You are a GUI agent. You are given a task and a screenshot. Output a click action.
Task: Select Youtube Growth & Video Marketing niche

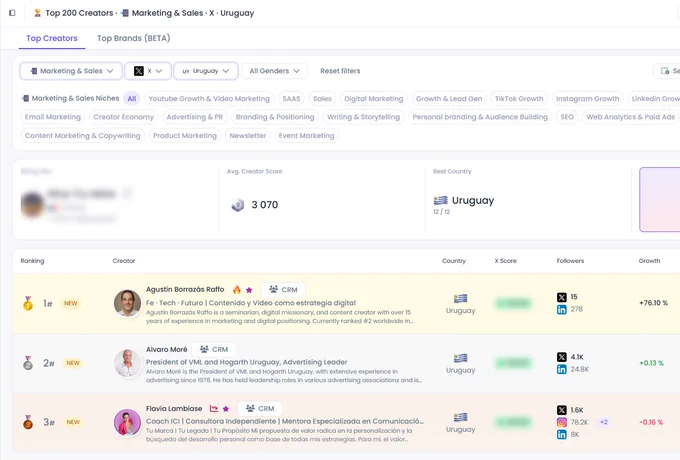click(x=209, y=99)
